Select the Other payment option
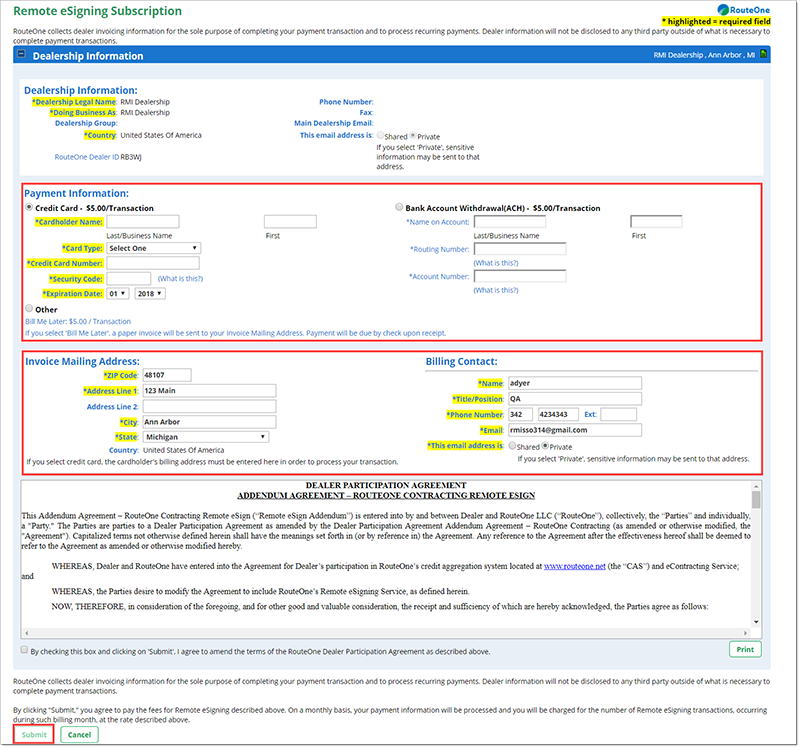Image resolution: width=800 pixels, height=748 pixels. coord(29,309)
